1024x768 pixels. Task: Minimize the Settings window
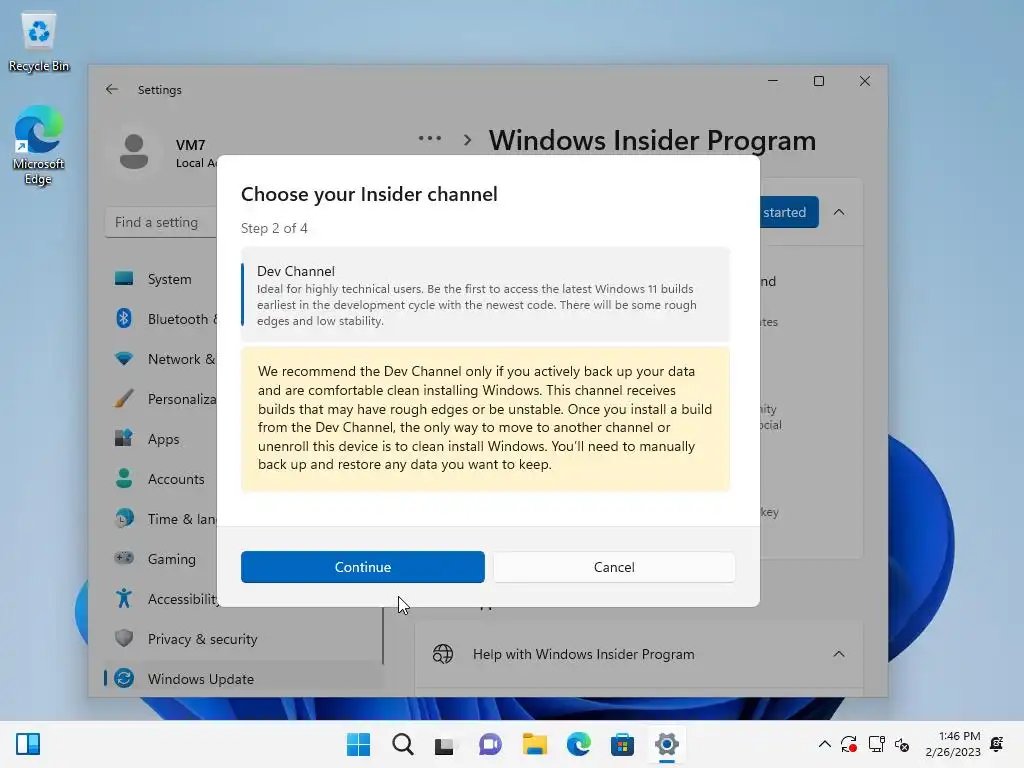tap(773, 81)
